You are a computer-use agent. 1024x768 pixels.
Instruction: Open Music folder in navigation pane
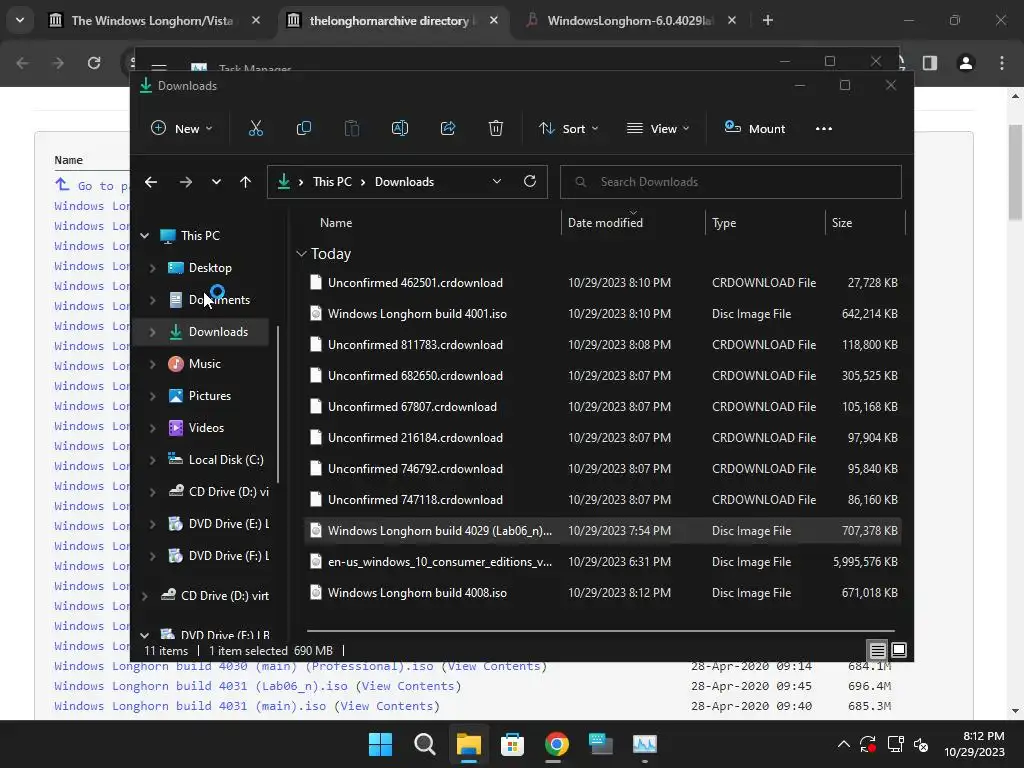[x=204, y=364]
